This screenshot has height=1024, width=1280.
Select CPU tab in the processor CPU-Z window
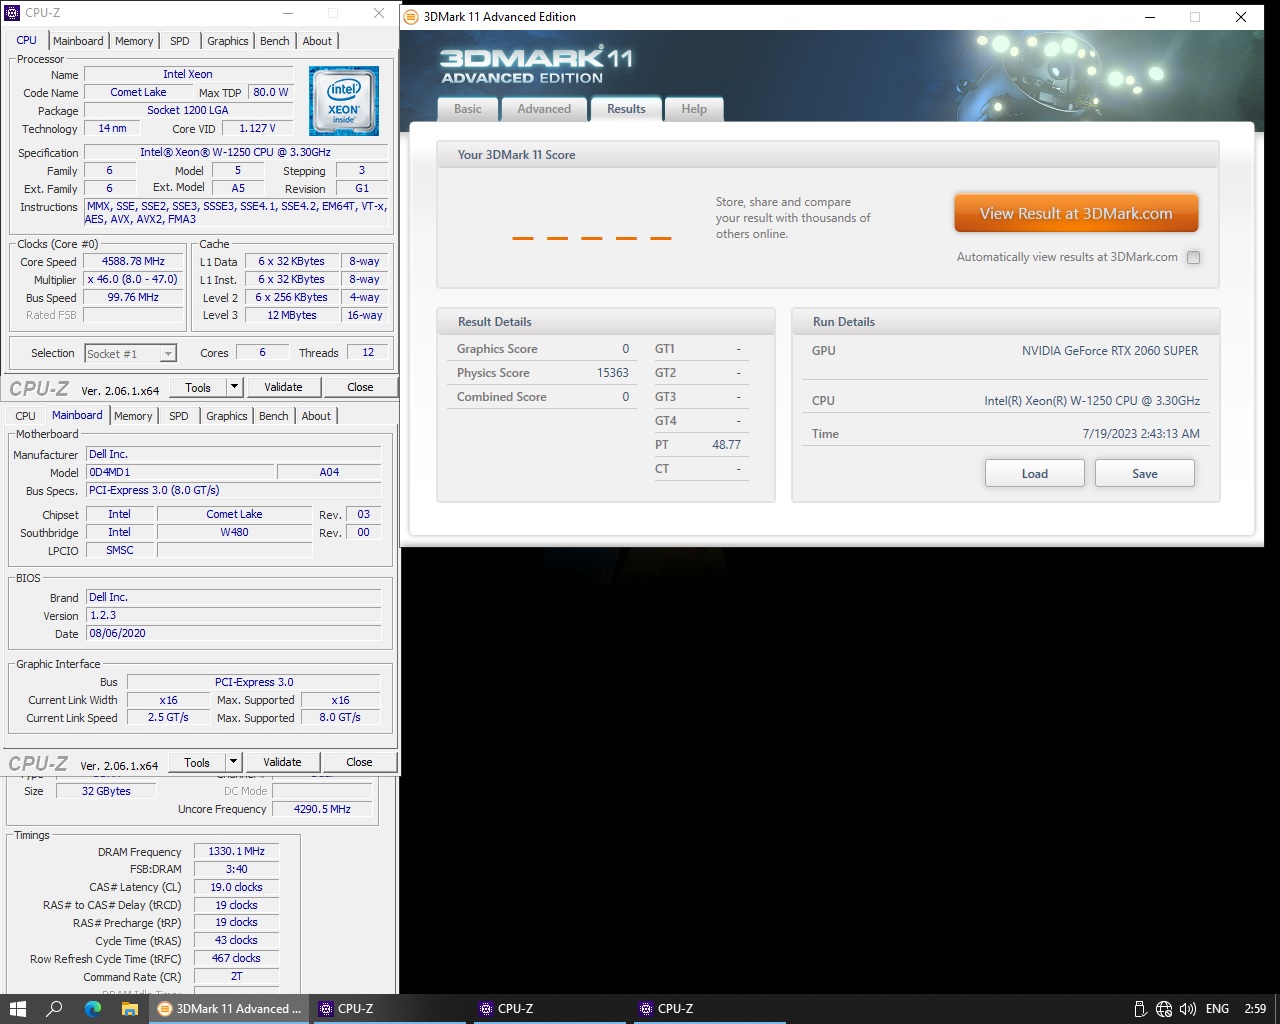(27, 40)
